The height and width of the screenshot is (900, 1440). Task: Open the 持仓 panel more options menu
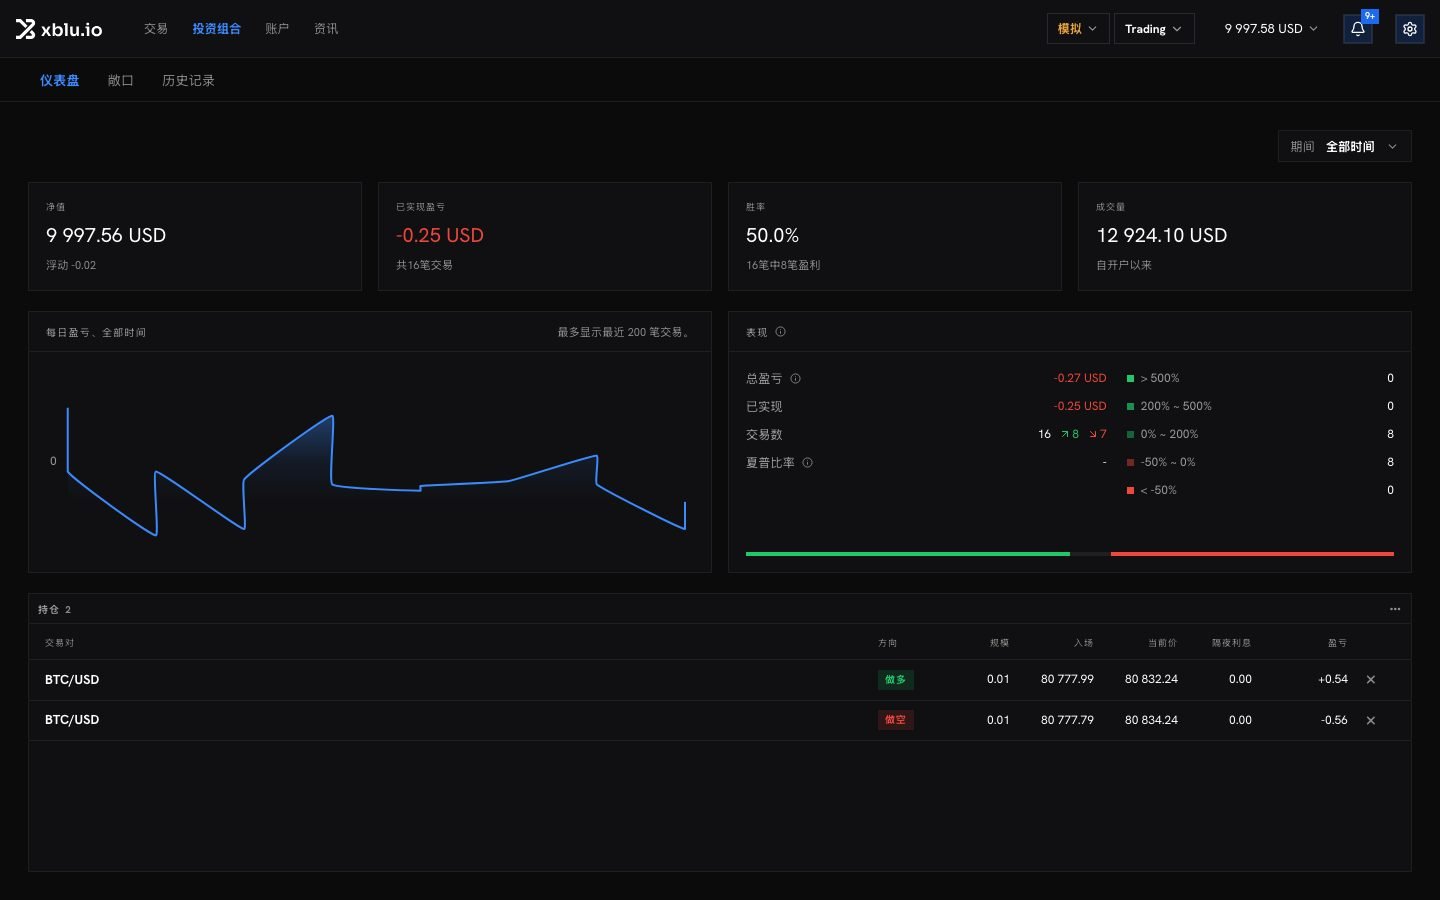point(1395,609)
